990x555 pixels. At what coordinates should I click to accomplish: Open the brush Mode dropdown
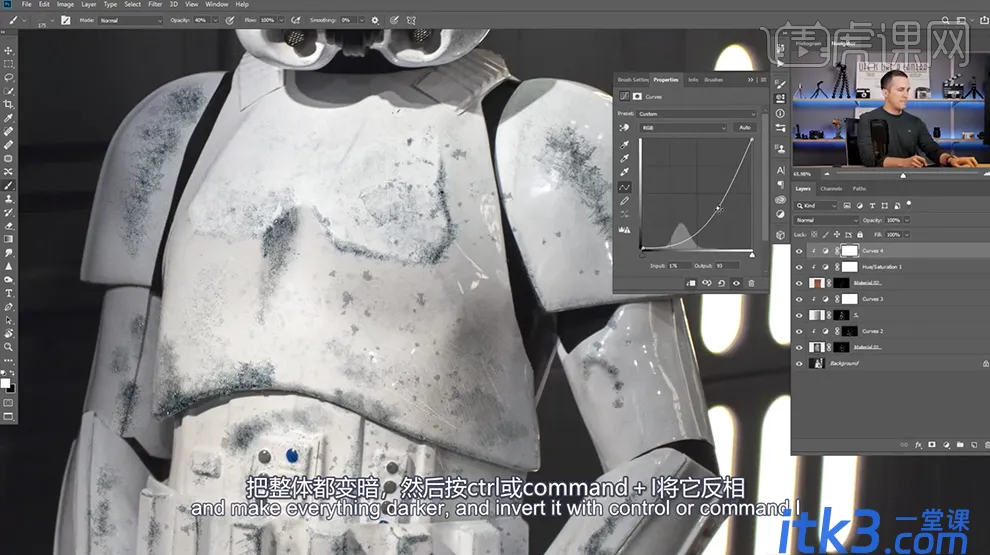(x=131, y=20)
